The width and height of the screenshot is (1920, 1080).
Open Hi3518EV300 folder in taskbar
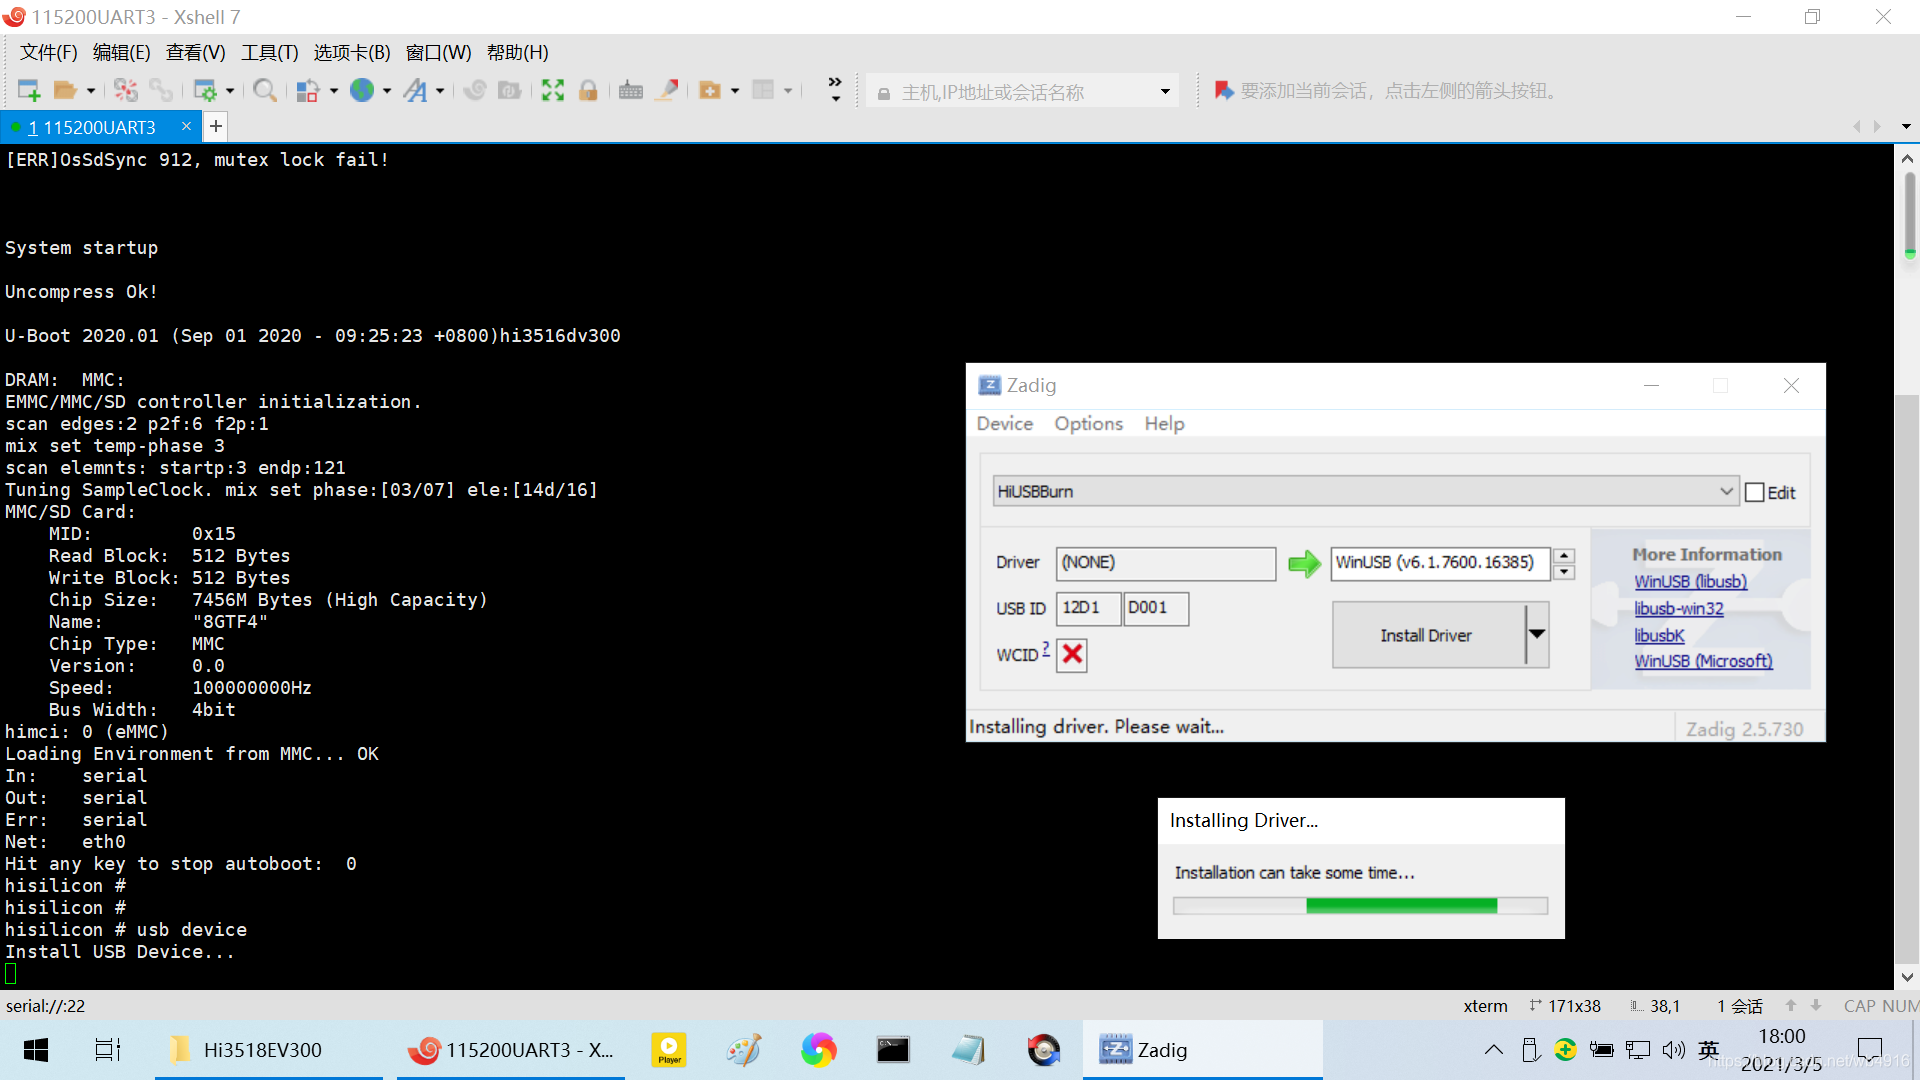coord(262,1050)
